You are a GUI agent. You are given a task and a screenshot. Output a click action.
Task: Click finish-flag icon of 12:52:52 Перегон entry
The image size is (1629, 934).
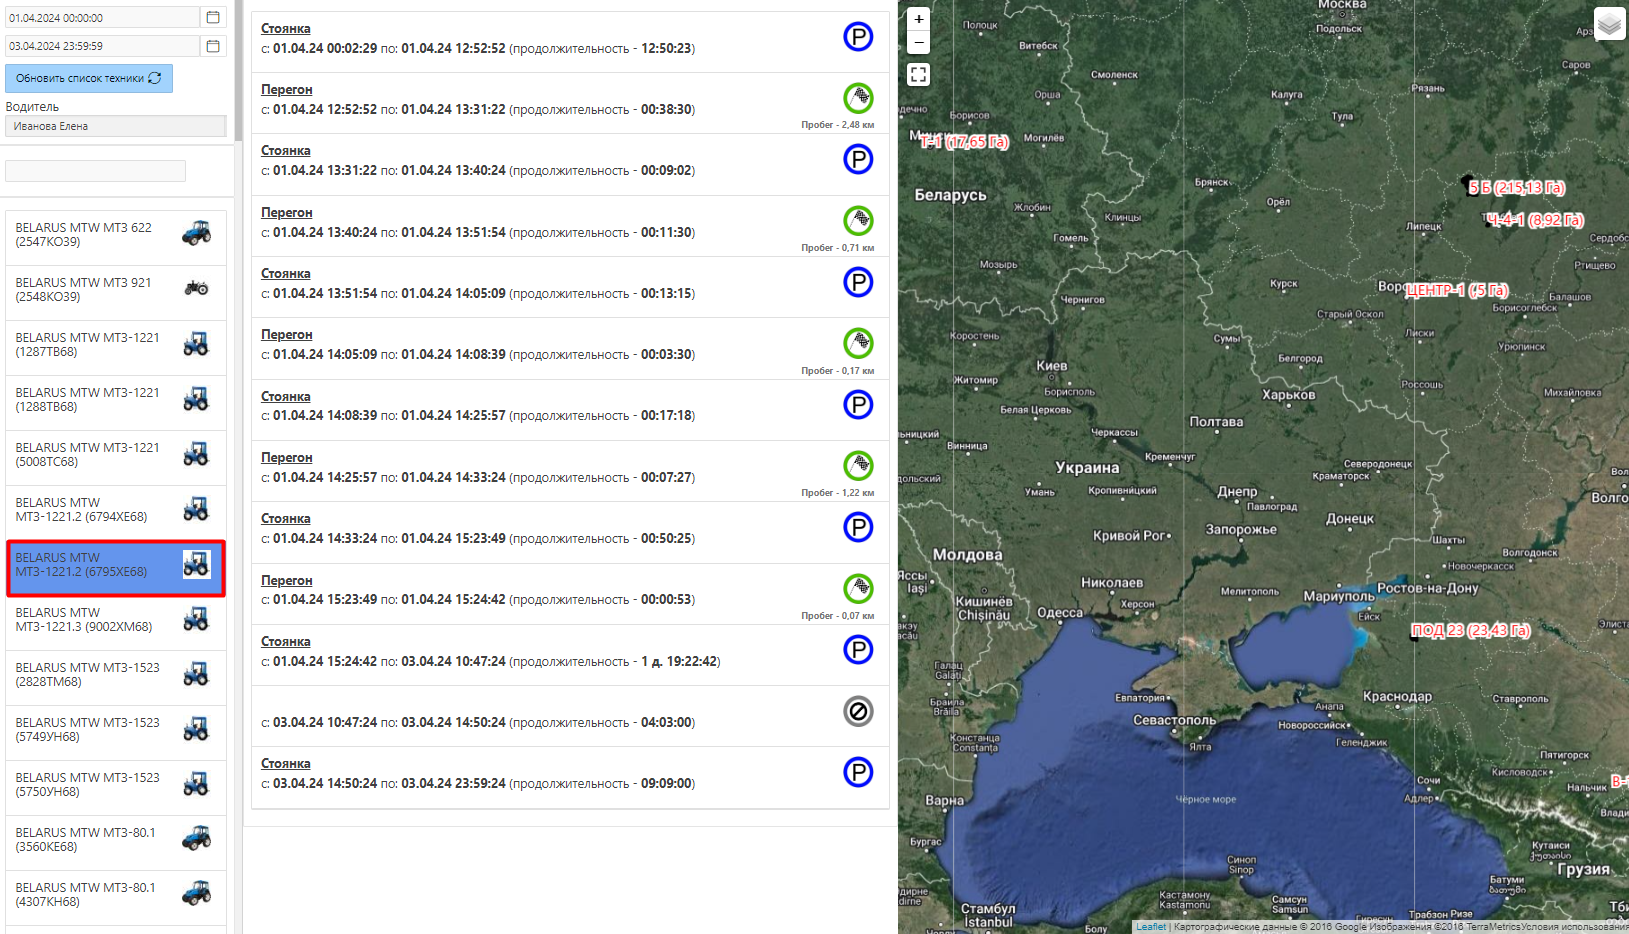(x=857, y=98)
